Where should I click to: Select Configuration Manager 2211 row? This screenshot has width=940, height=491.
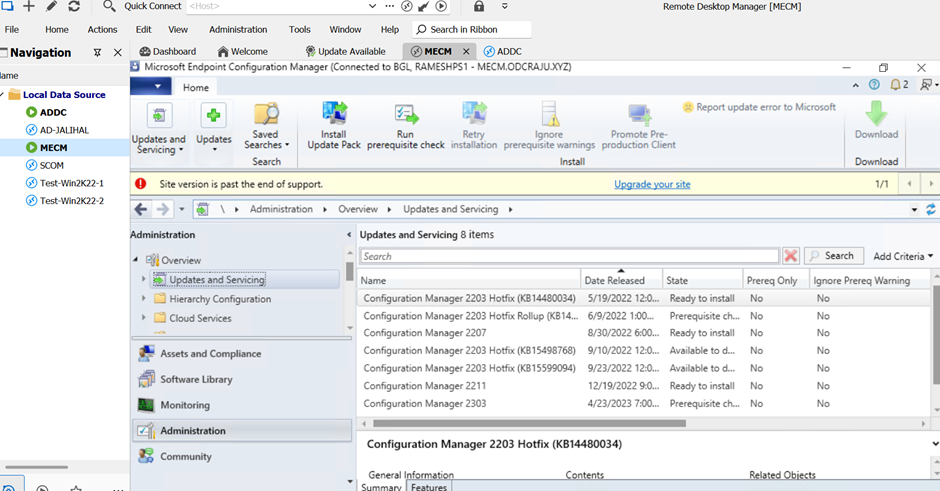(644, 385)
